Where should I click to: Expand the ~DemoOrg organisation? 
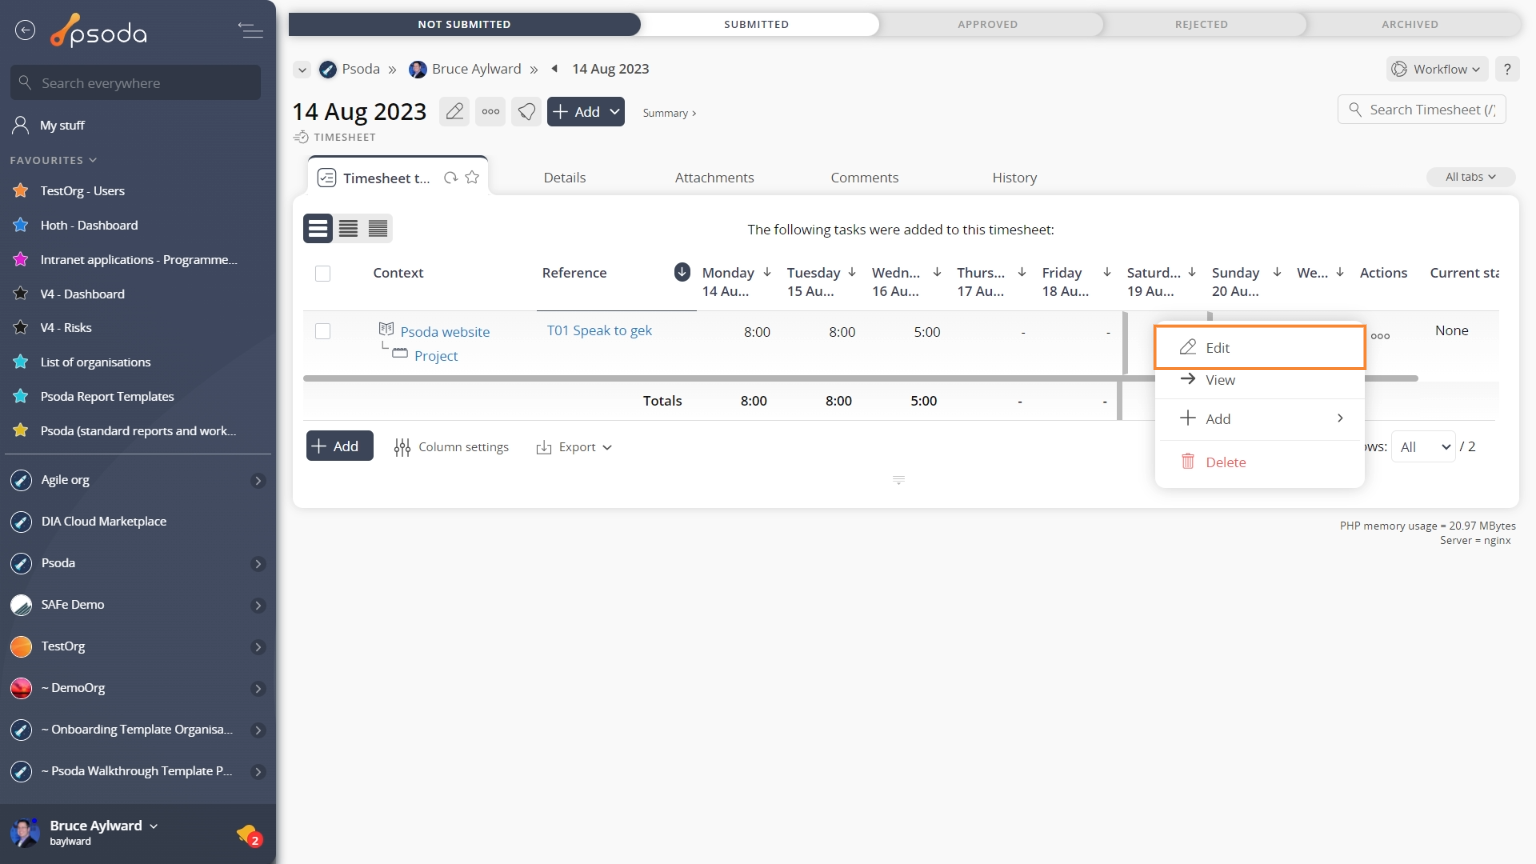[258, 689]
